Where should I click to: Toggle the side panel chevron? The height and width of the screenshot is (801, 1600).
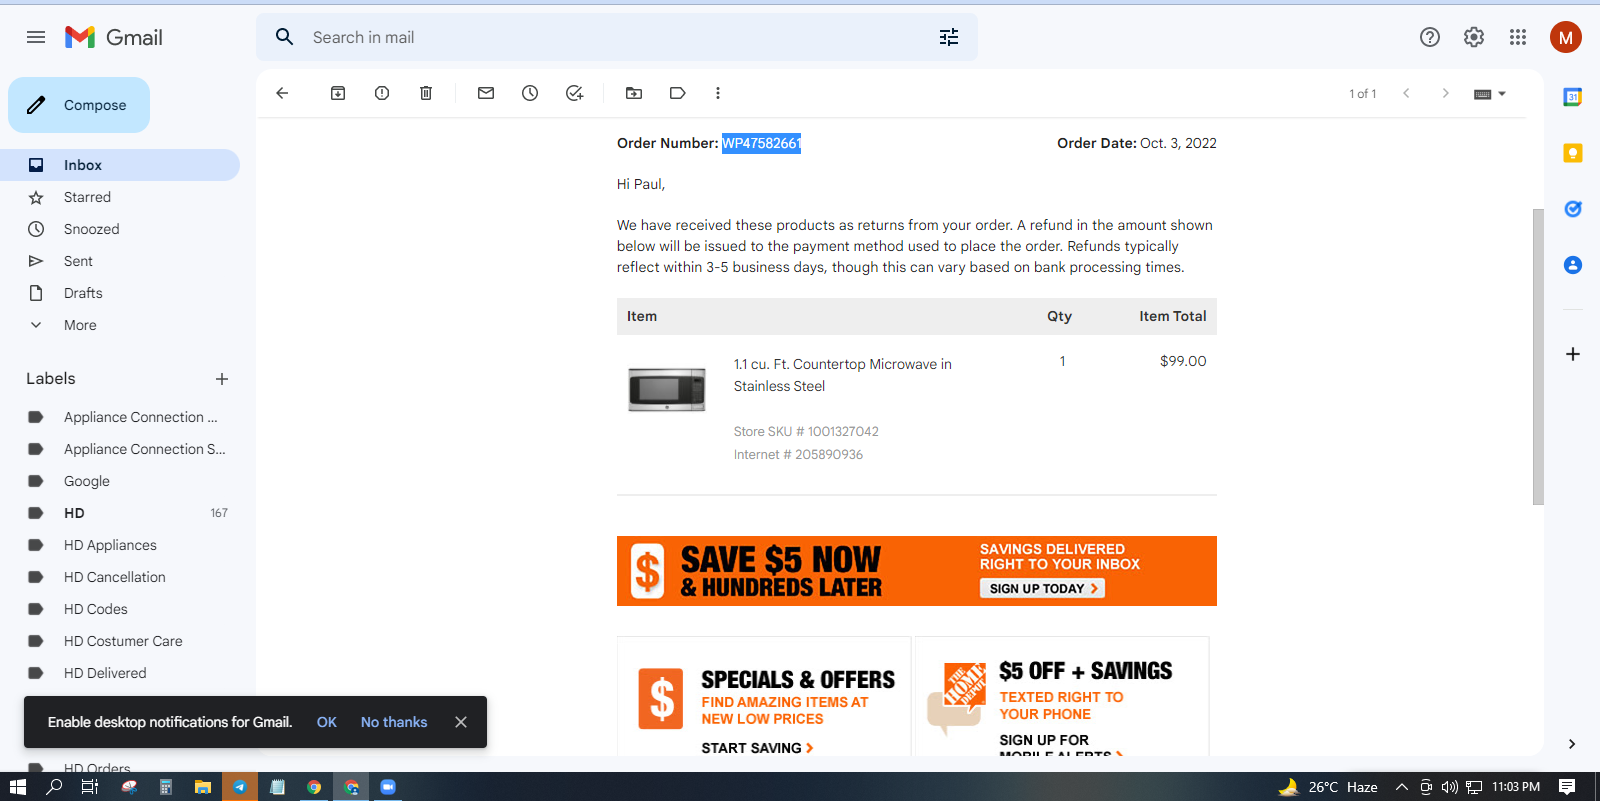click(1572, 744)
